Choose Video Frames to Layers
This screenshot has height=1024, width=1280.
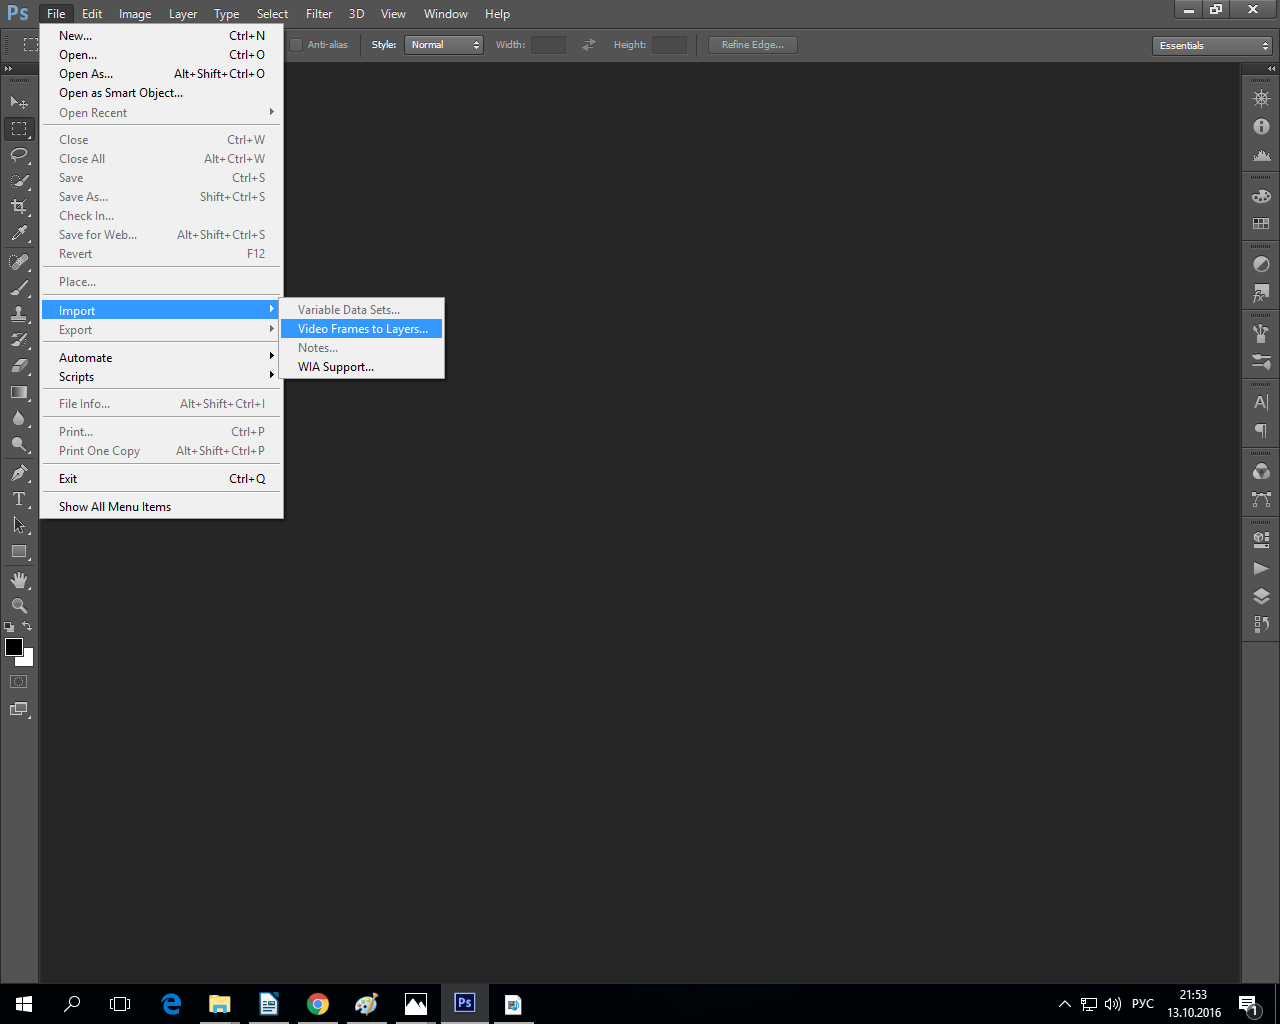(x=362, y=329)
